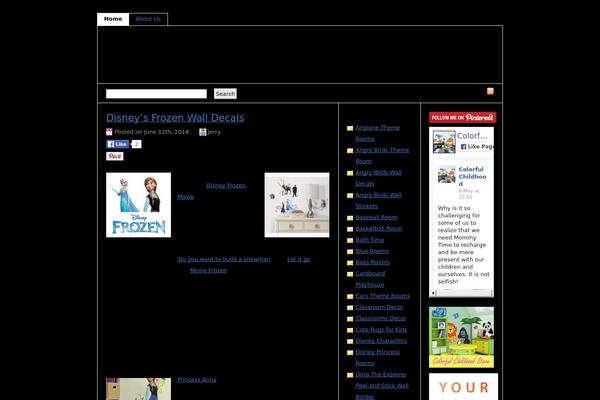Click the author icon next to jerry
Screen dimensions: 600x400
click(x=203, y=132)
